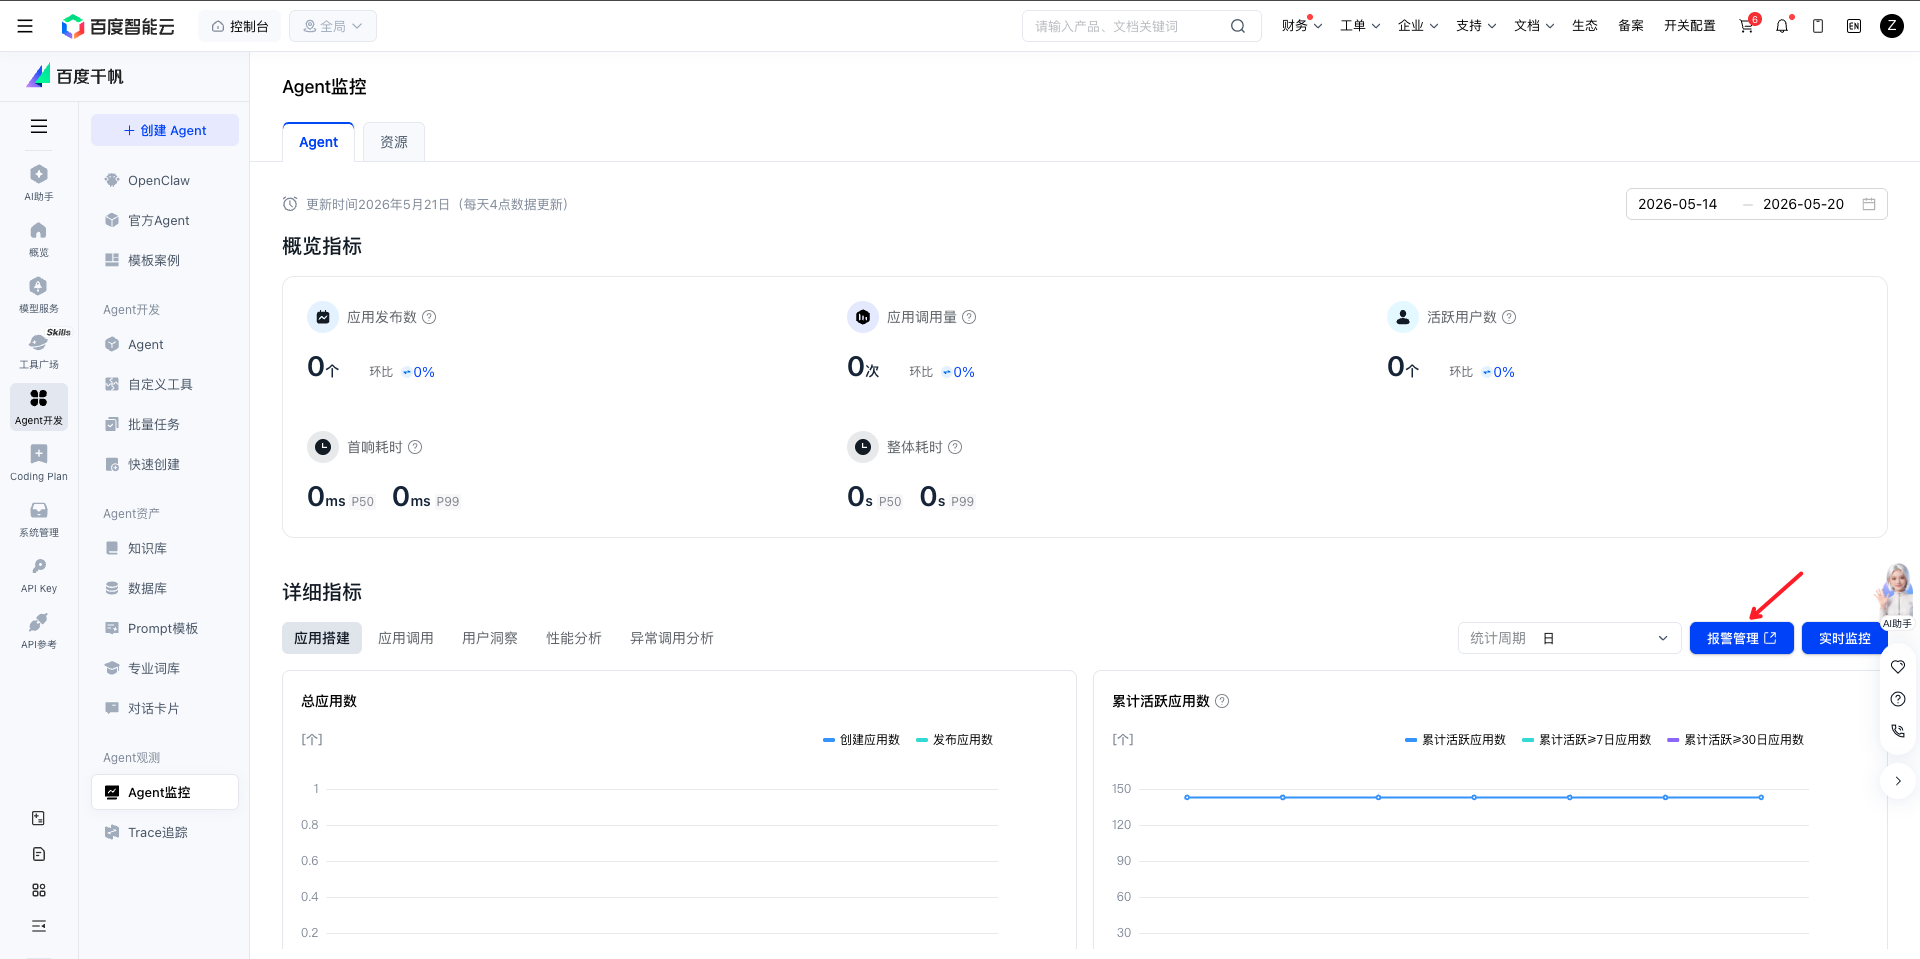Click the search magnifier icon
Image resolution: width=1920 pixels, height=959 pixels.
(x=1238, y=26)
